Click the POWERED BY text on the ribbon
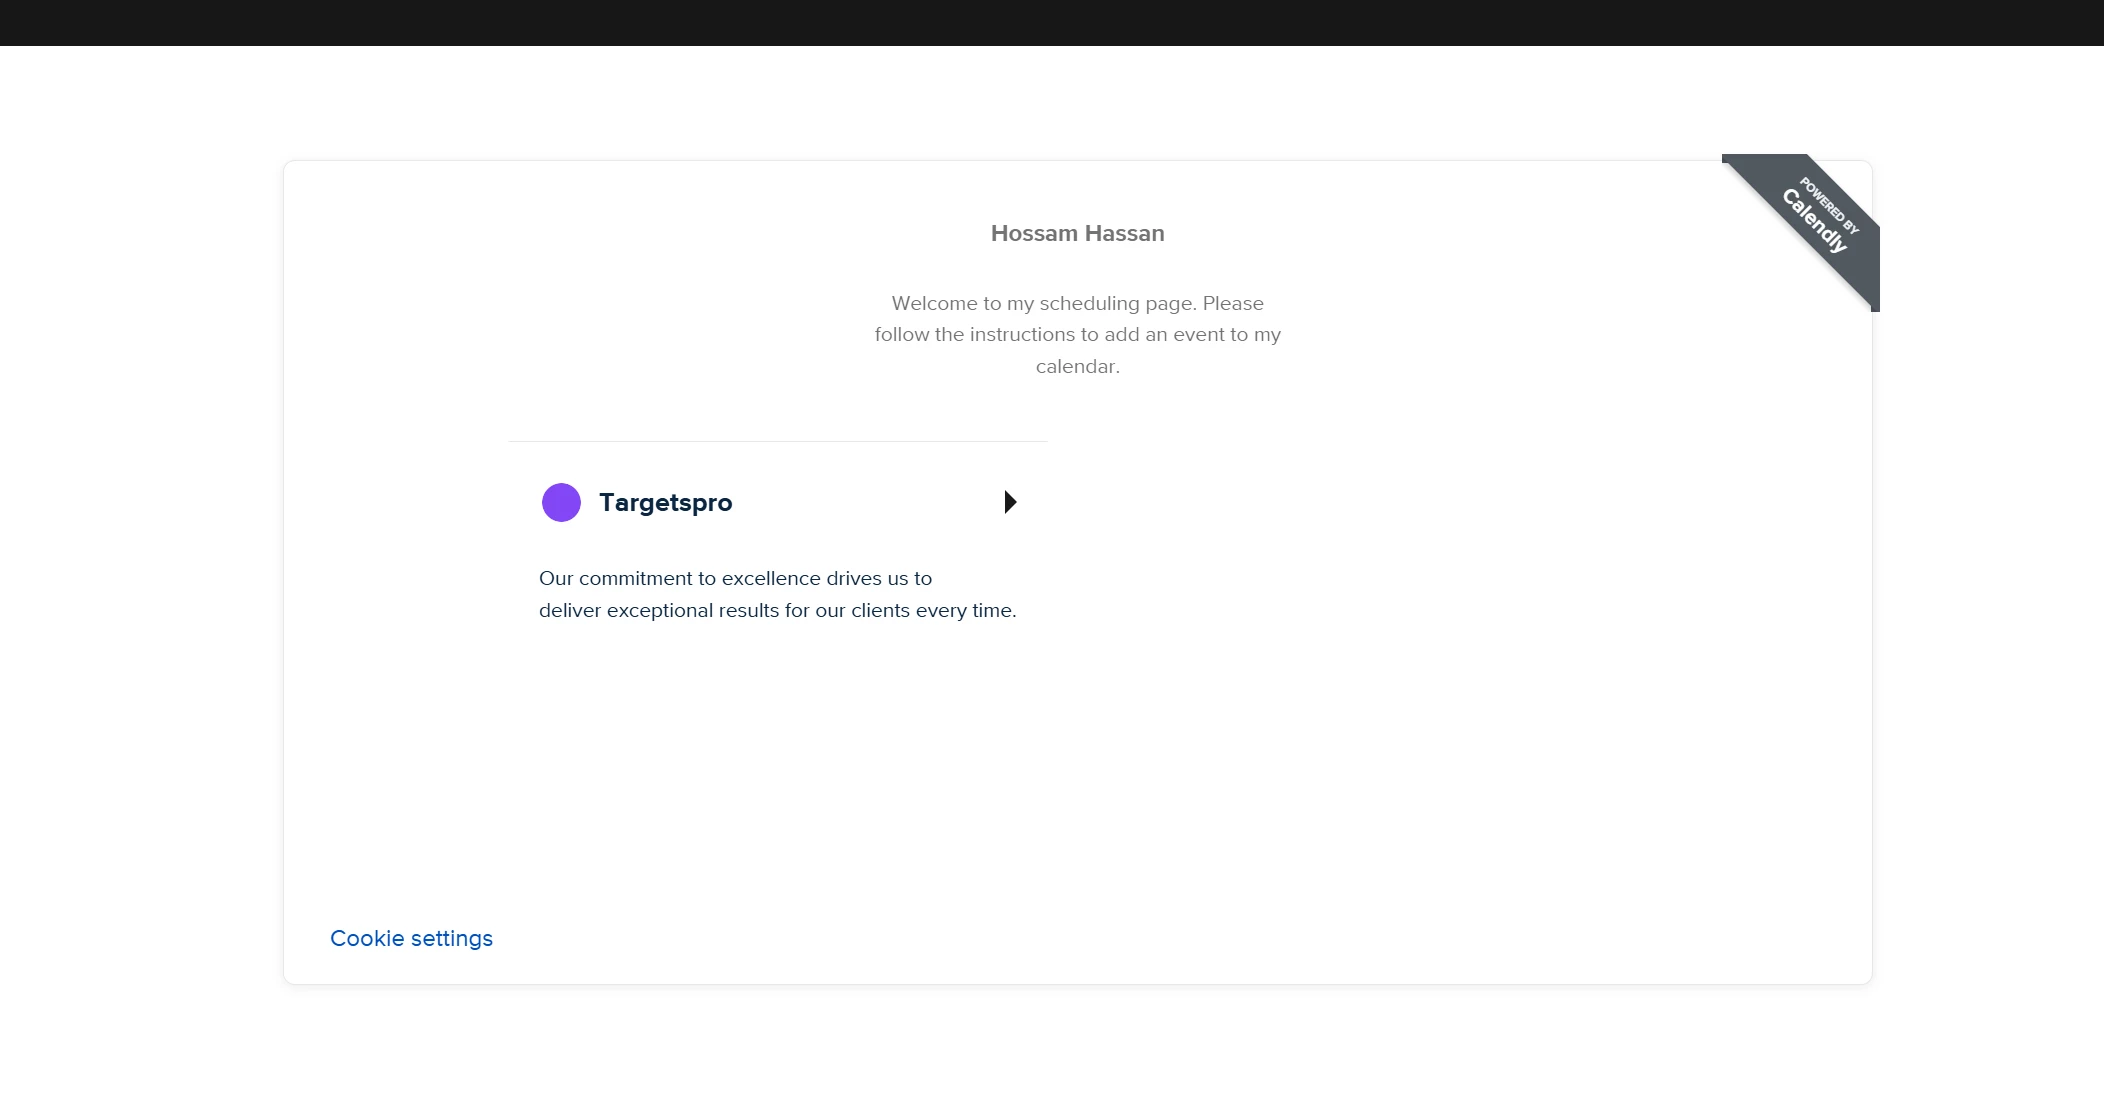This screenshot has height=1119, width=2104. pyautogui.click(x=1829, y=206)
